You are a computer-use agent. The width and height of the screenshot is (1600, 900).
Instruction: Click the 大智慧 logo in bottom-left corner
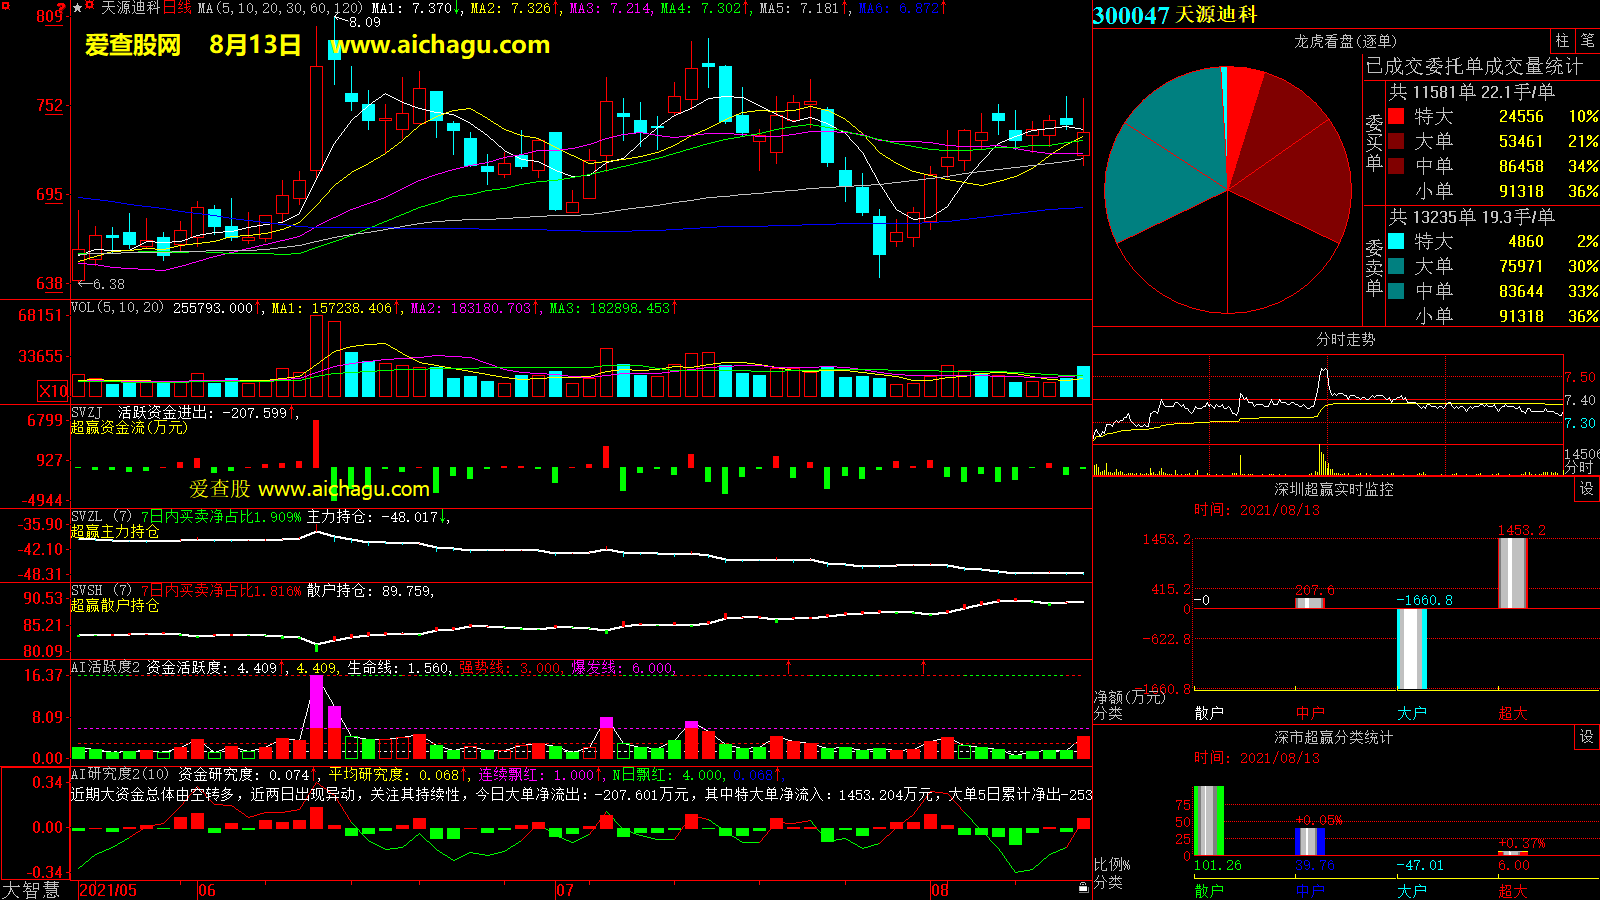(31, 890)
